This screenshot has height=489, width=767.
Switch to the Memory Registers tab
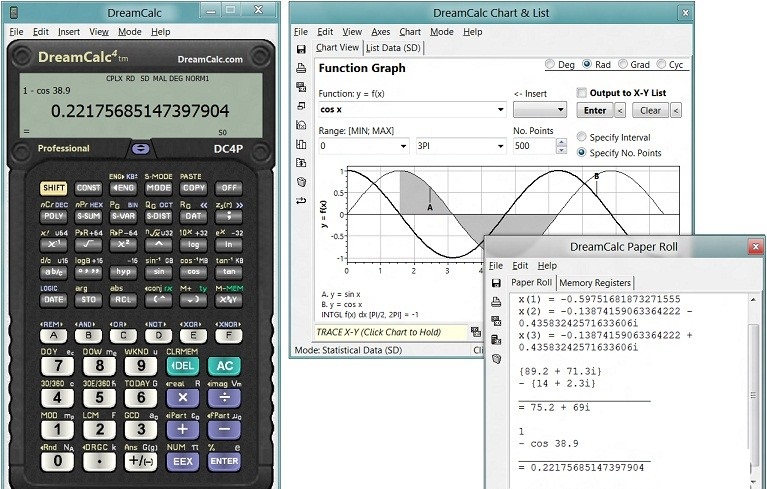[595, 283]
